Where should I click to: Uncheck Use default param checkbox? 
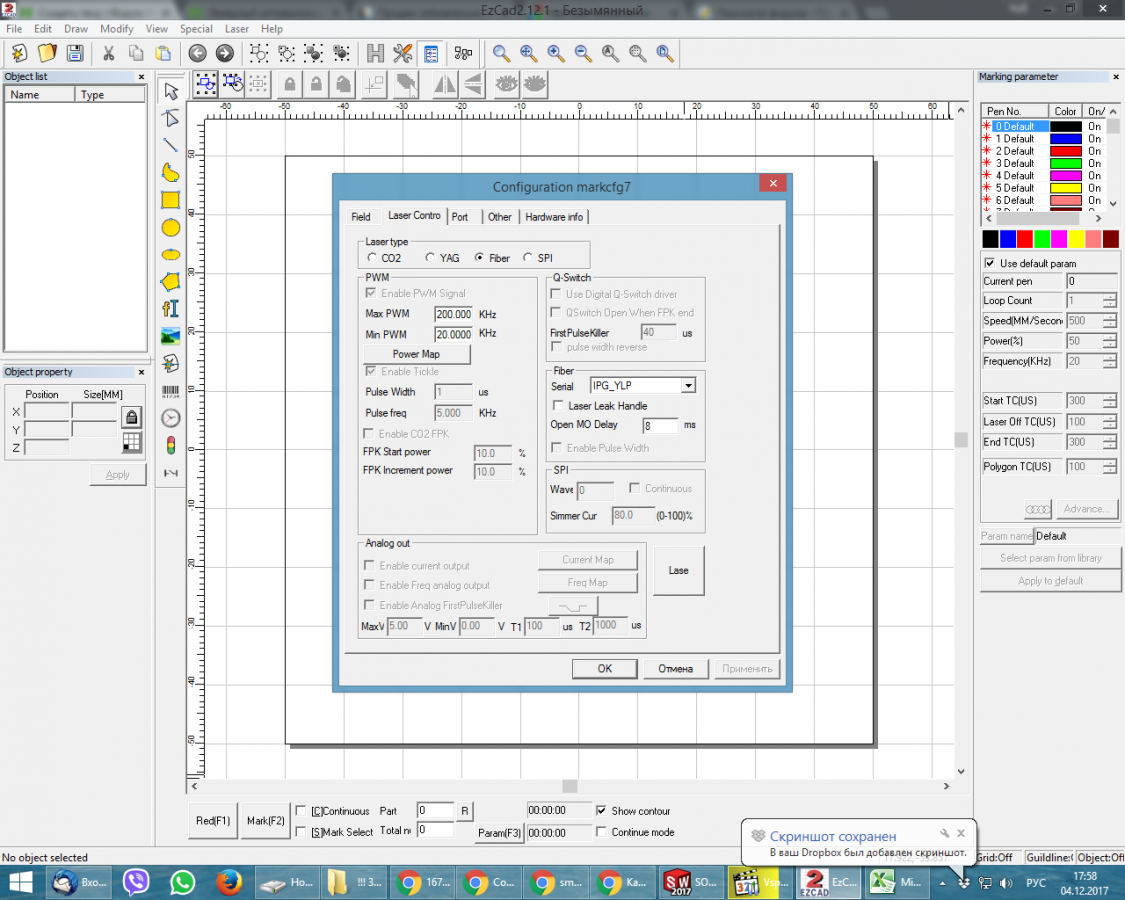990,264
